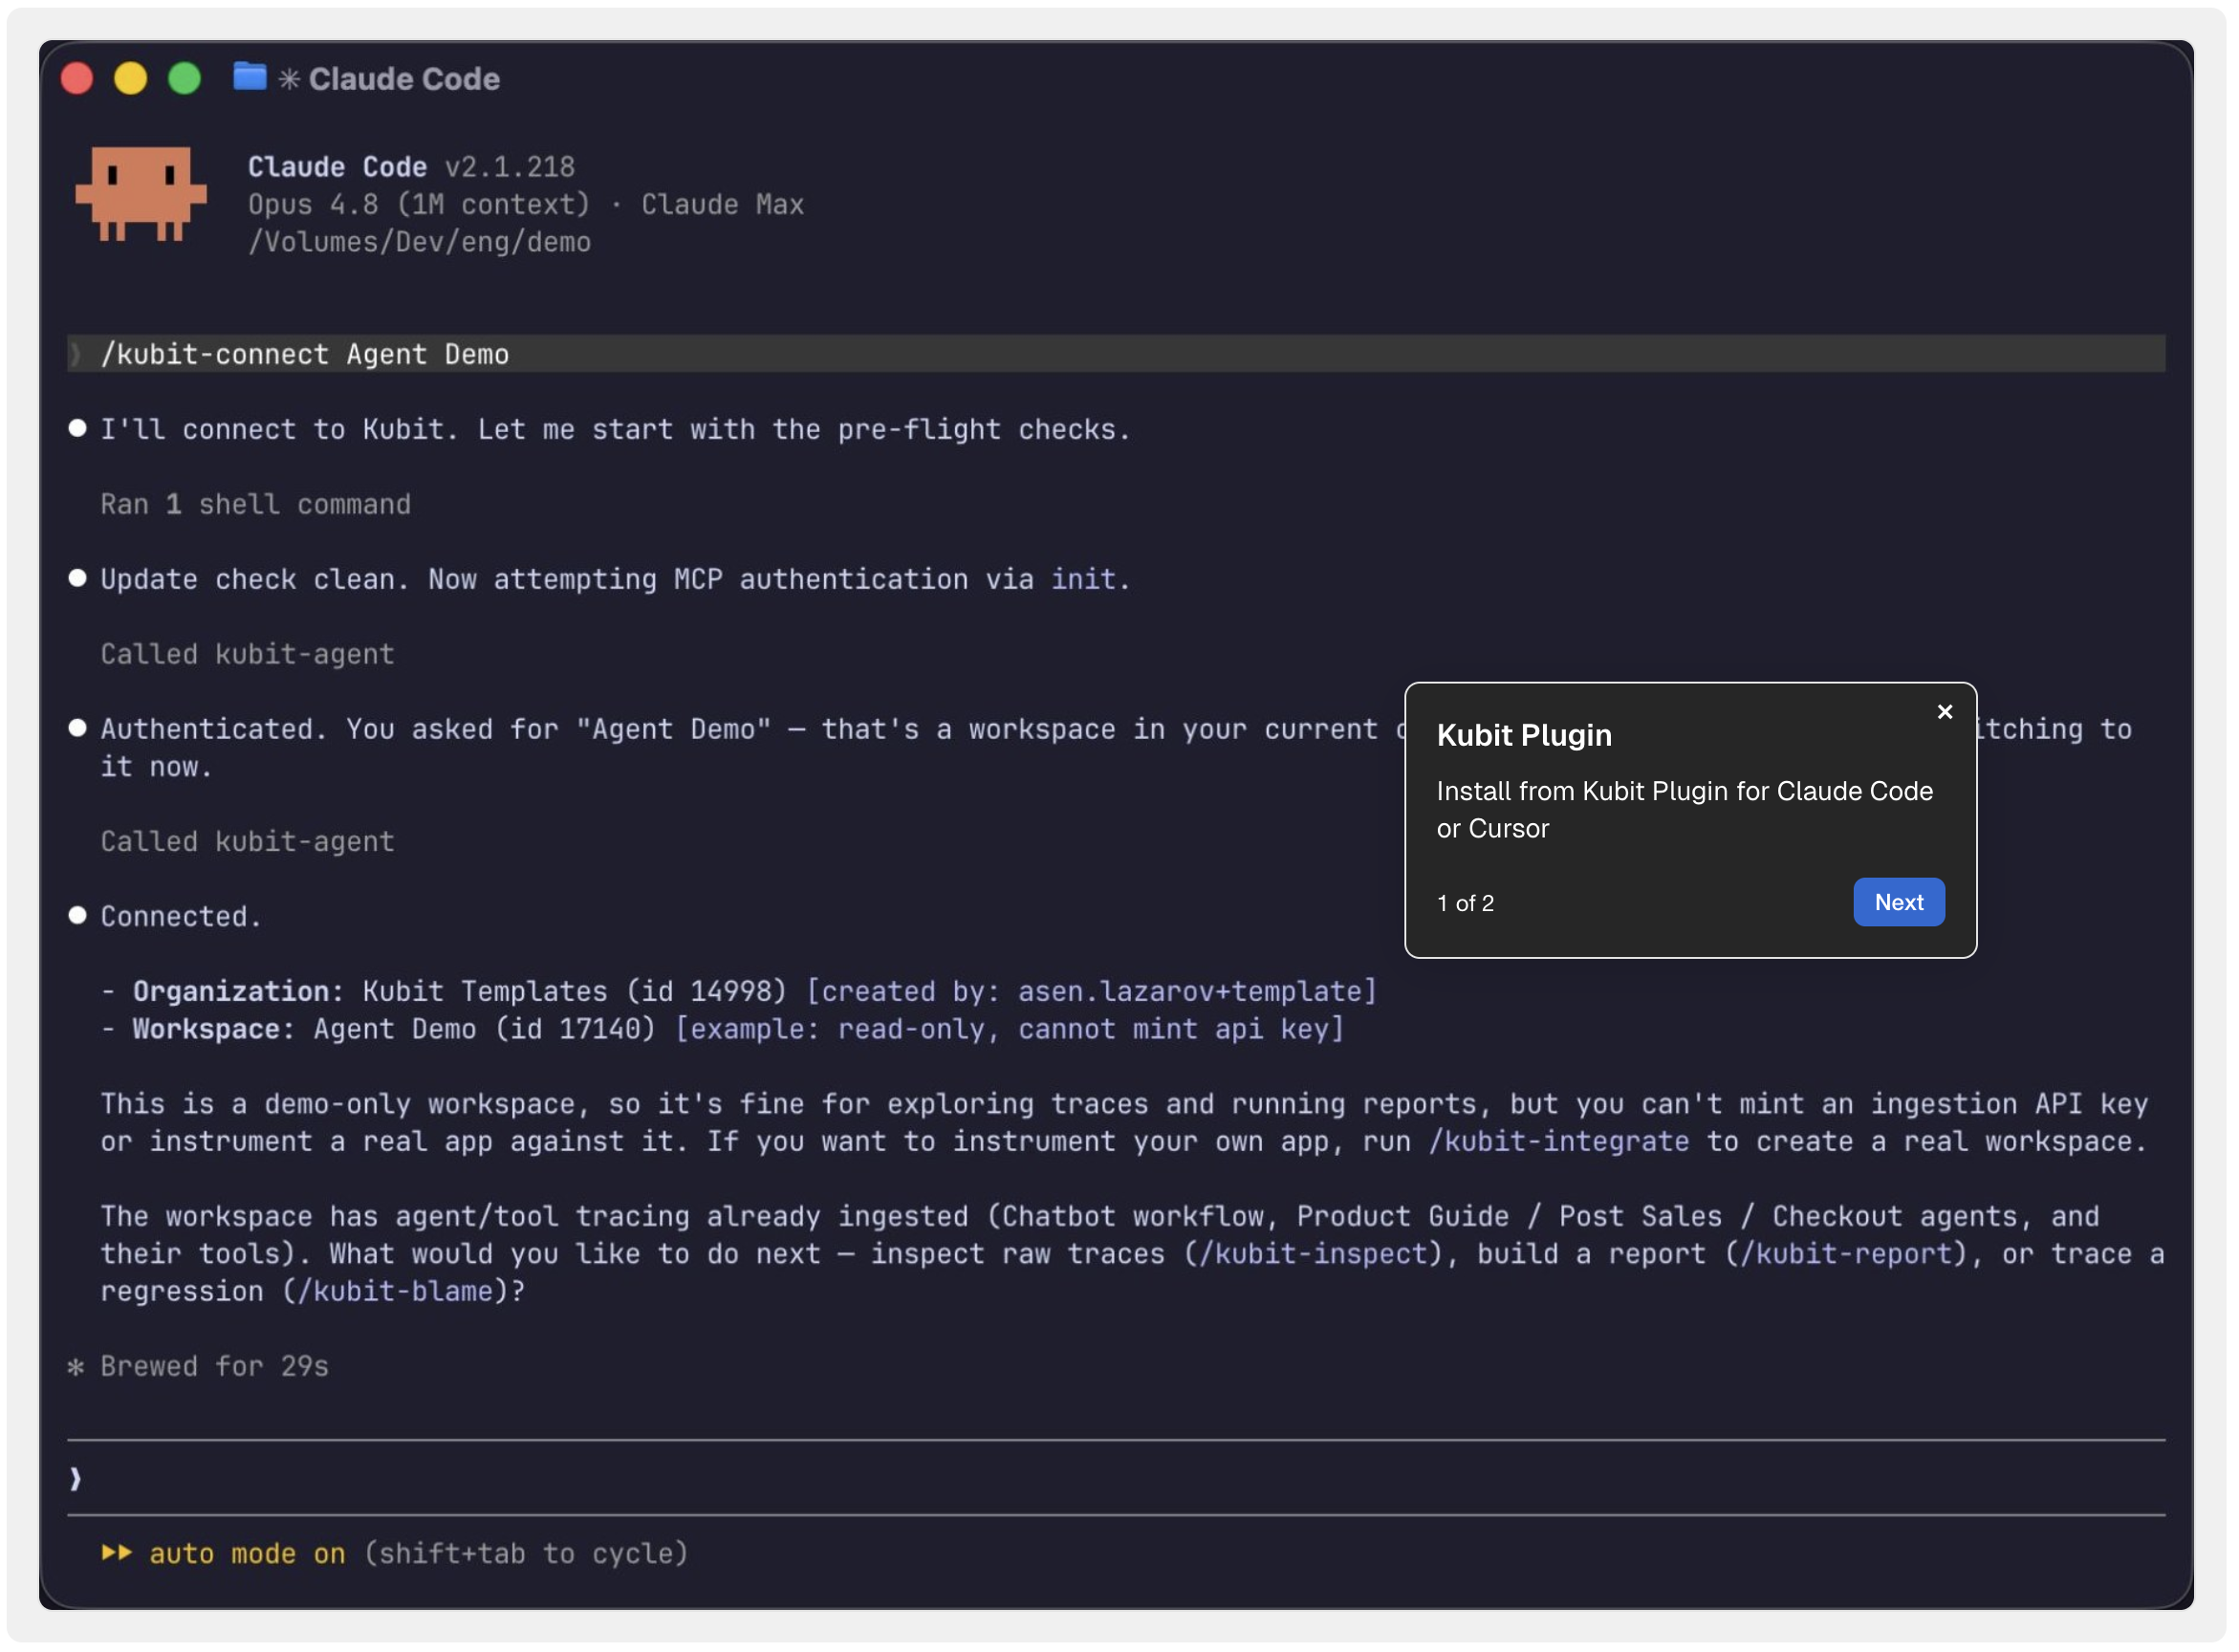The height and width of the screenshot is (1652, 2239).
Task: Click the 'Claude Code' window title
Action: pyautogui.click(x=405, y=79)
